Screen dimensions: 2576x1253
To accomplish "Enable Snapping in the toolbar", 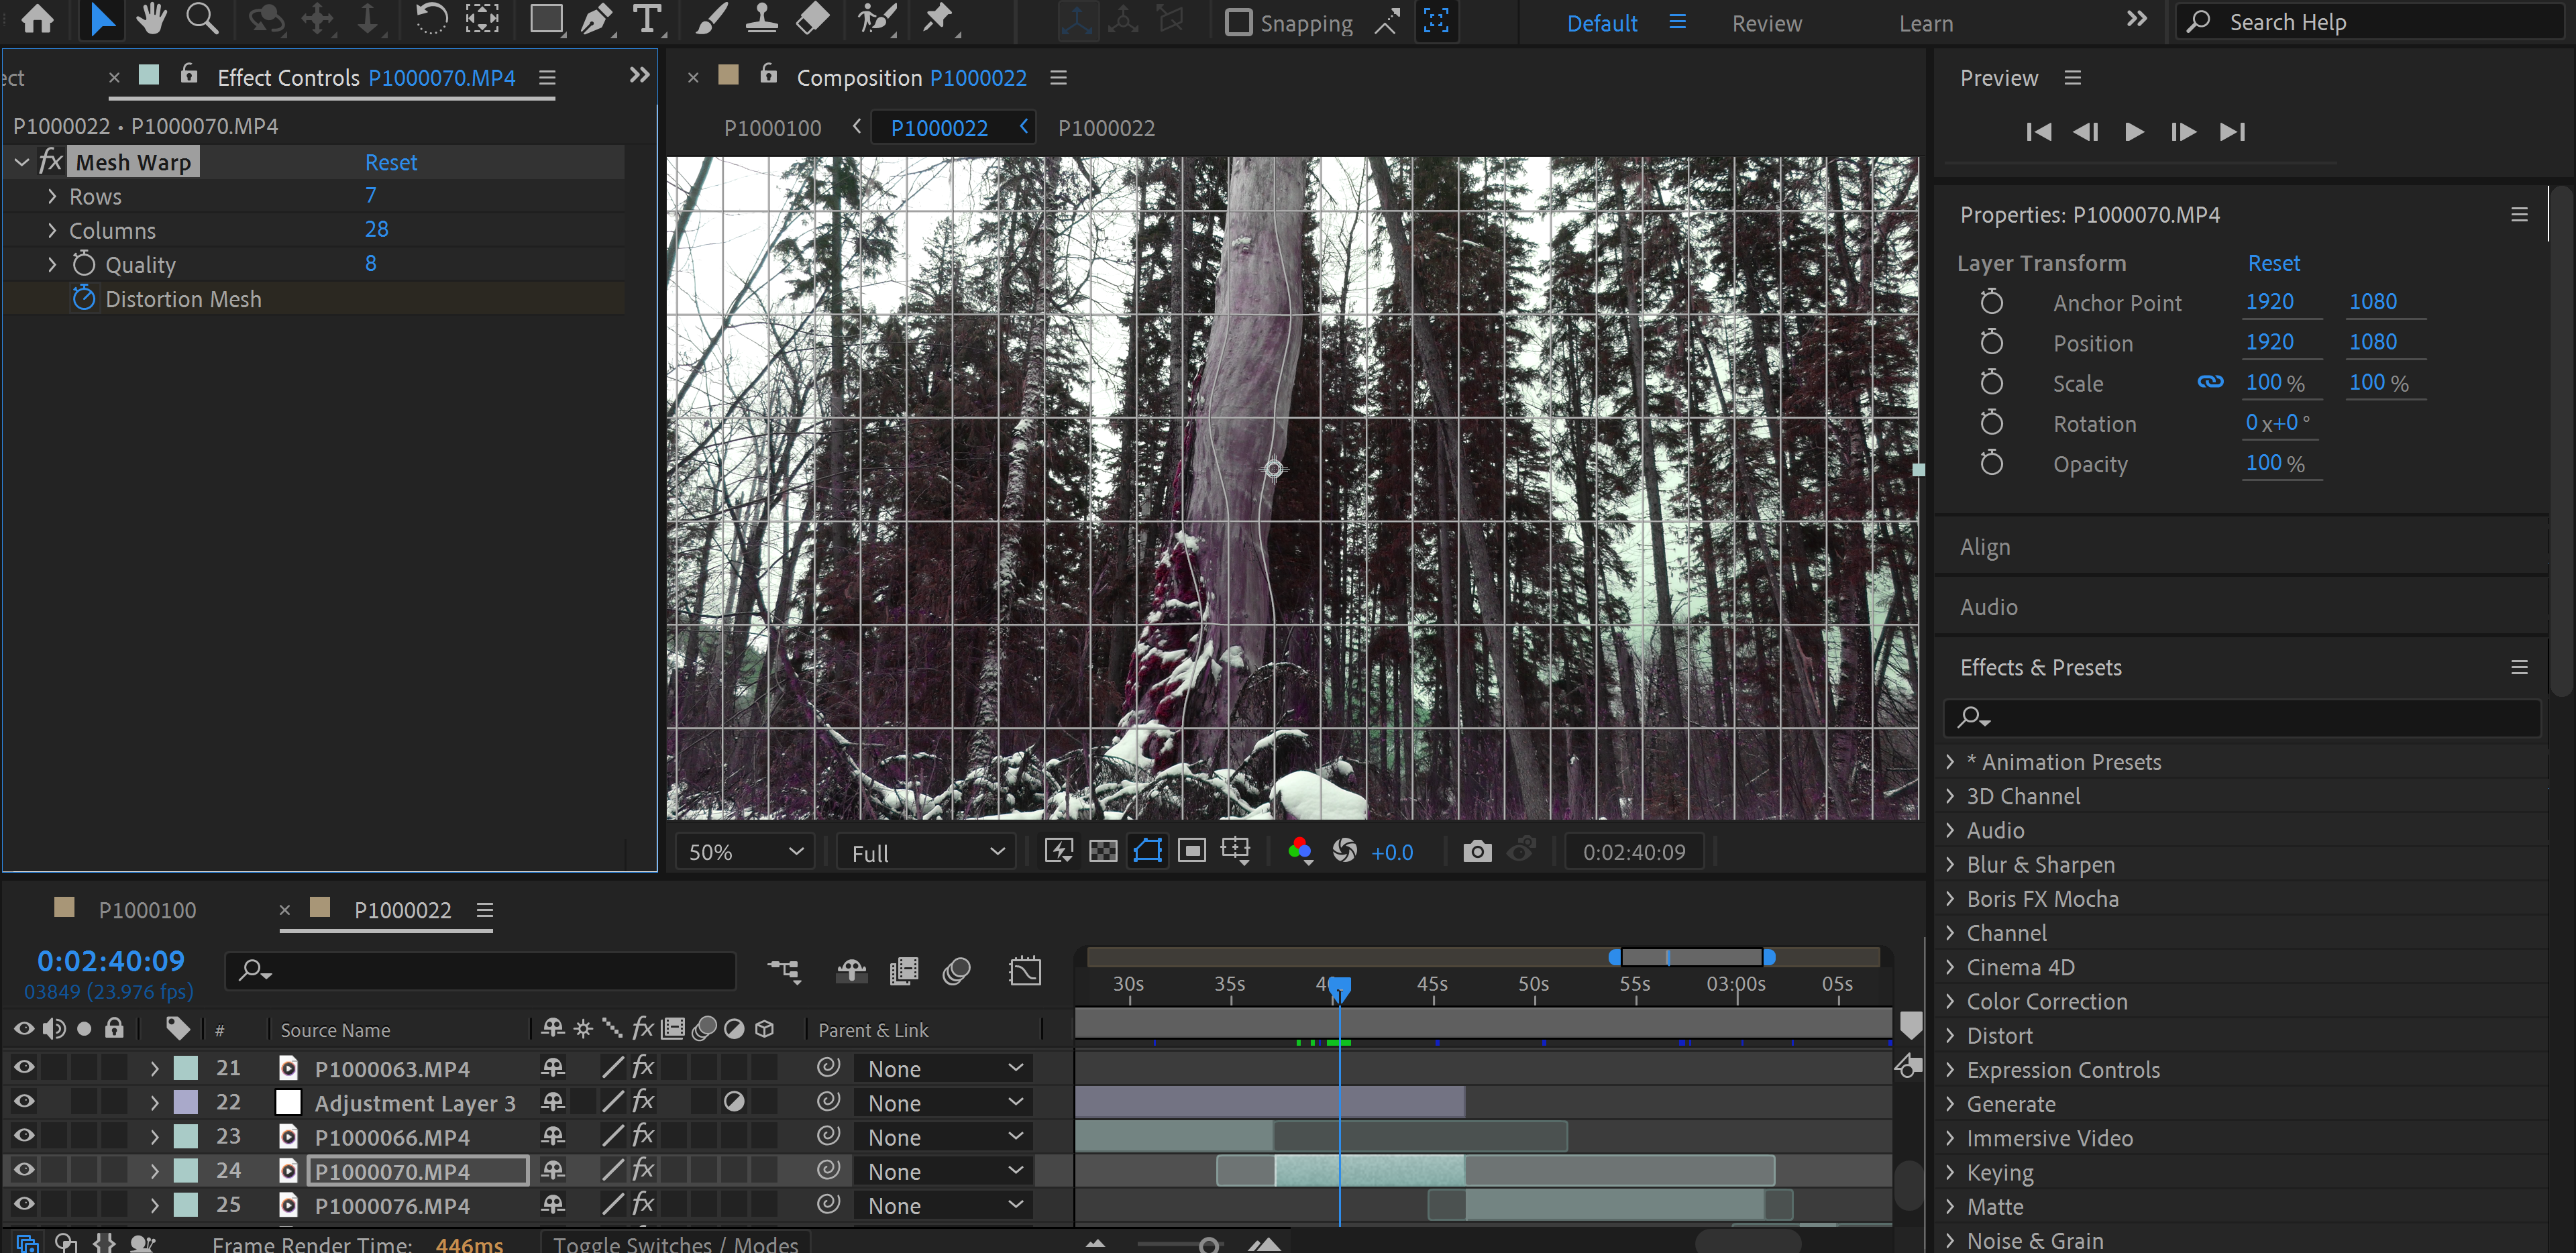I will [x=1240, y=22].
